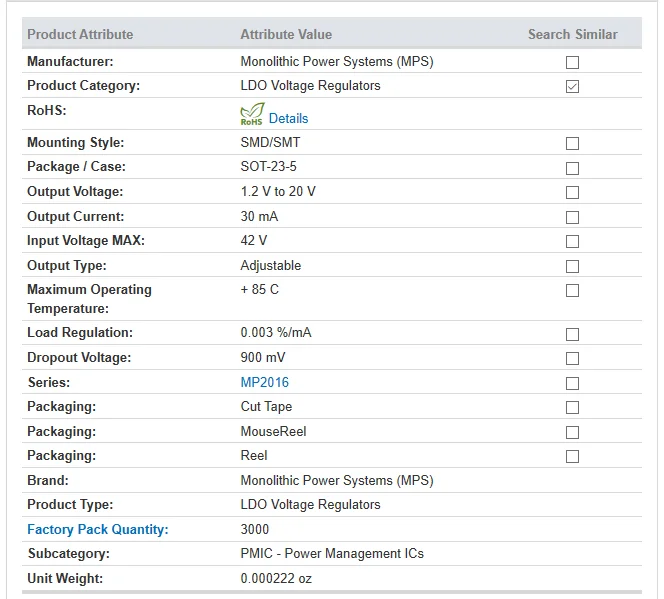
Task: Tick the Cut Tape packaging checkbox
Action: pos(572,407)
